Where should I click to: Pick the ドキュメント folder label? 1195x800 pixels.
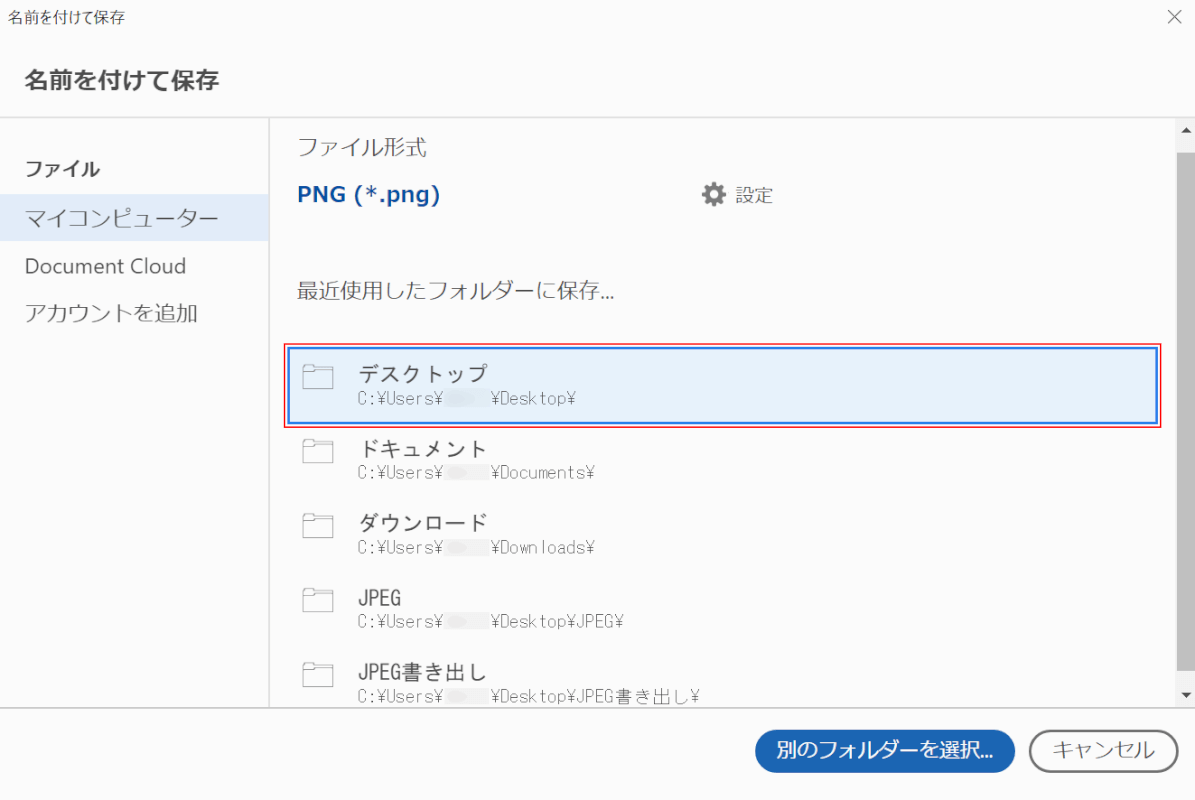(x=423, y=448)
